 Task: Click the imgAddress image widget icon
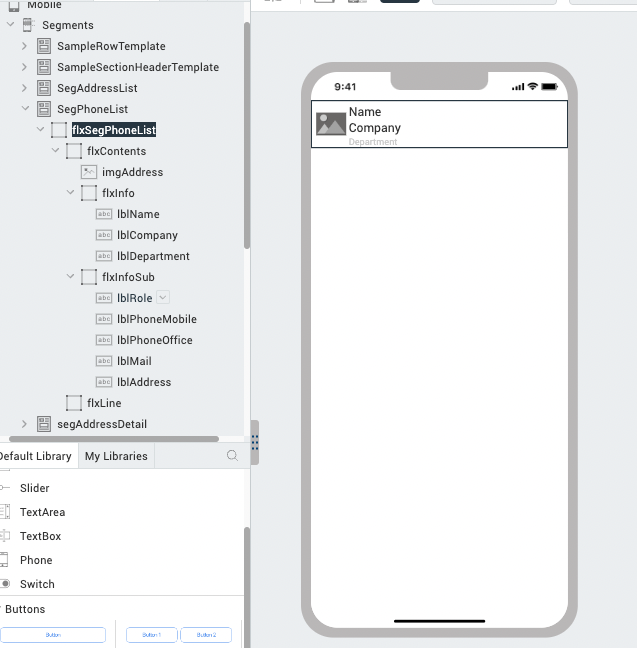click(89, 172)
